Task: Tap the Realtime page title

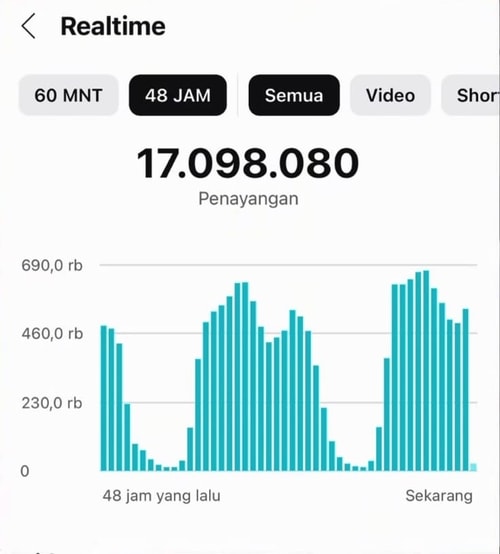Action: (x=113, y=26)
